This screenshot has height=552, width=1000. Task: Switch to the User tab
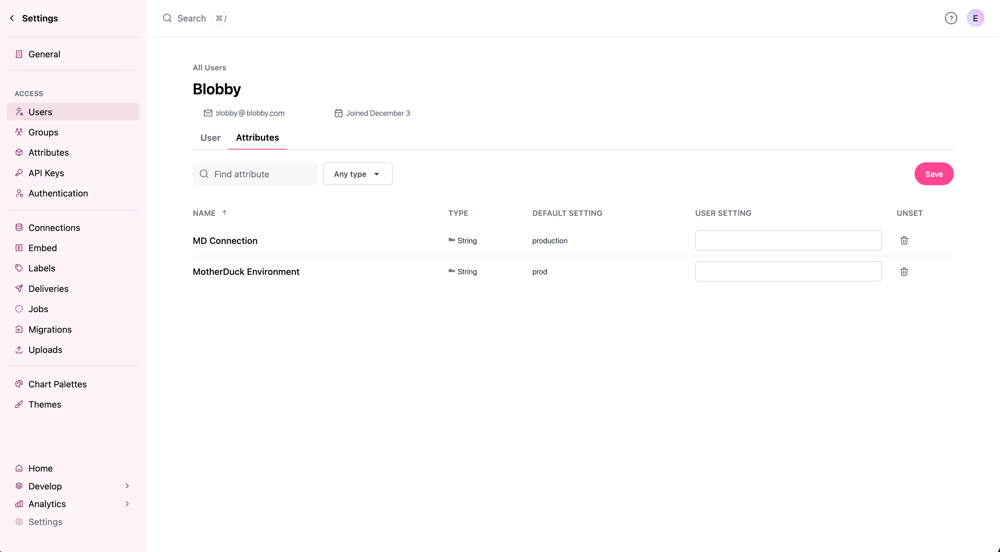pos(210,138)
